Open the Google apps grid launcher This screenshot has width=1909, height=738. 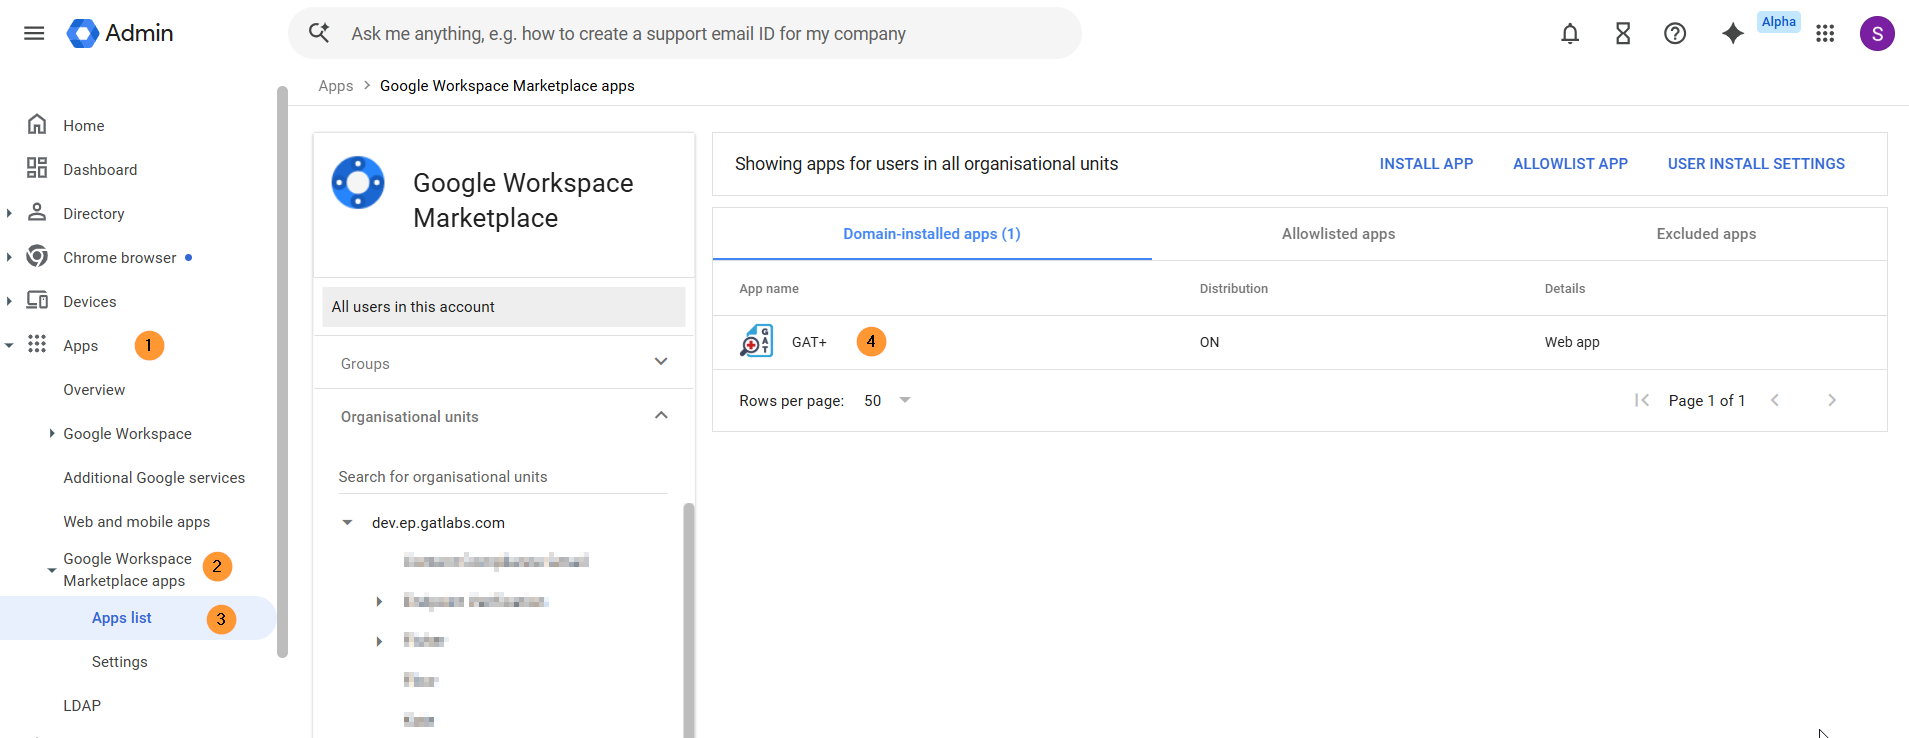coord(1825,34)
